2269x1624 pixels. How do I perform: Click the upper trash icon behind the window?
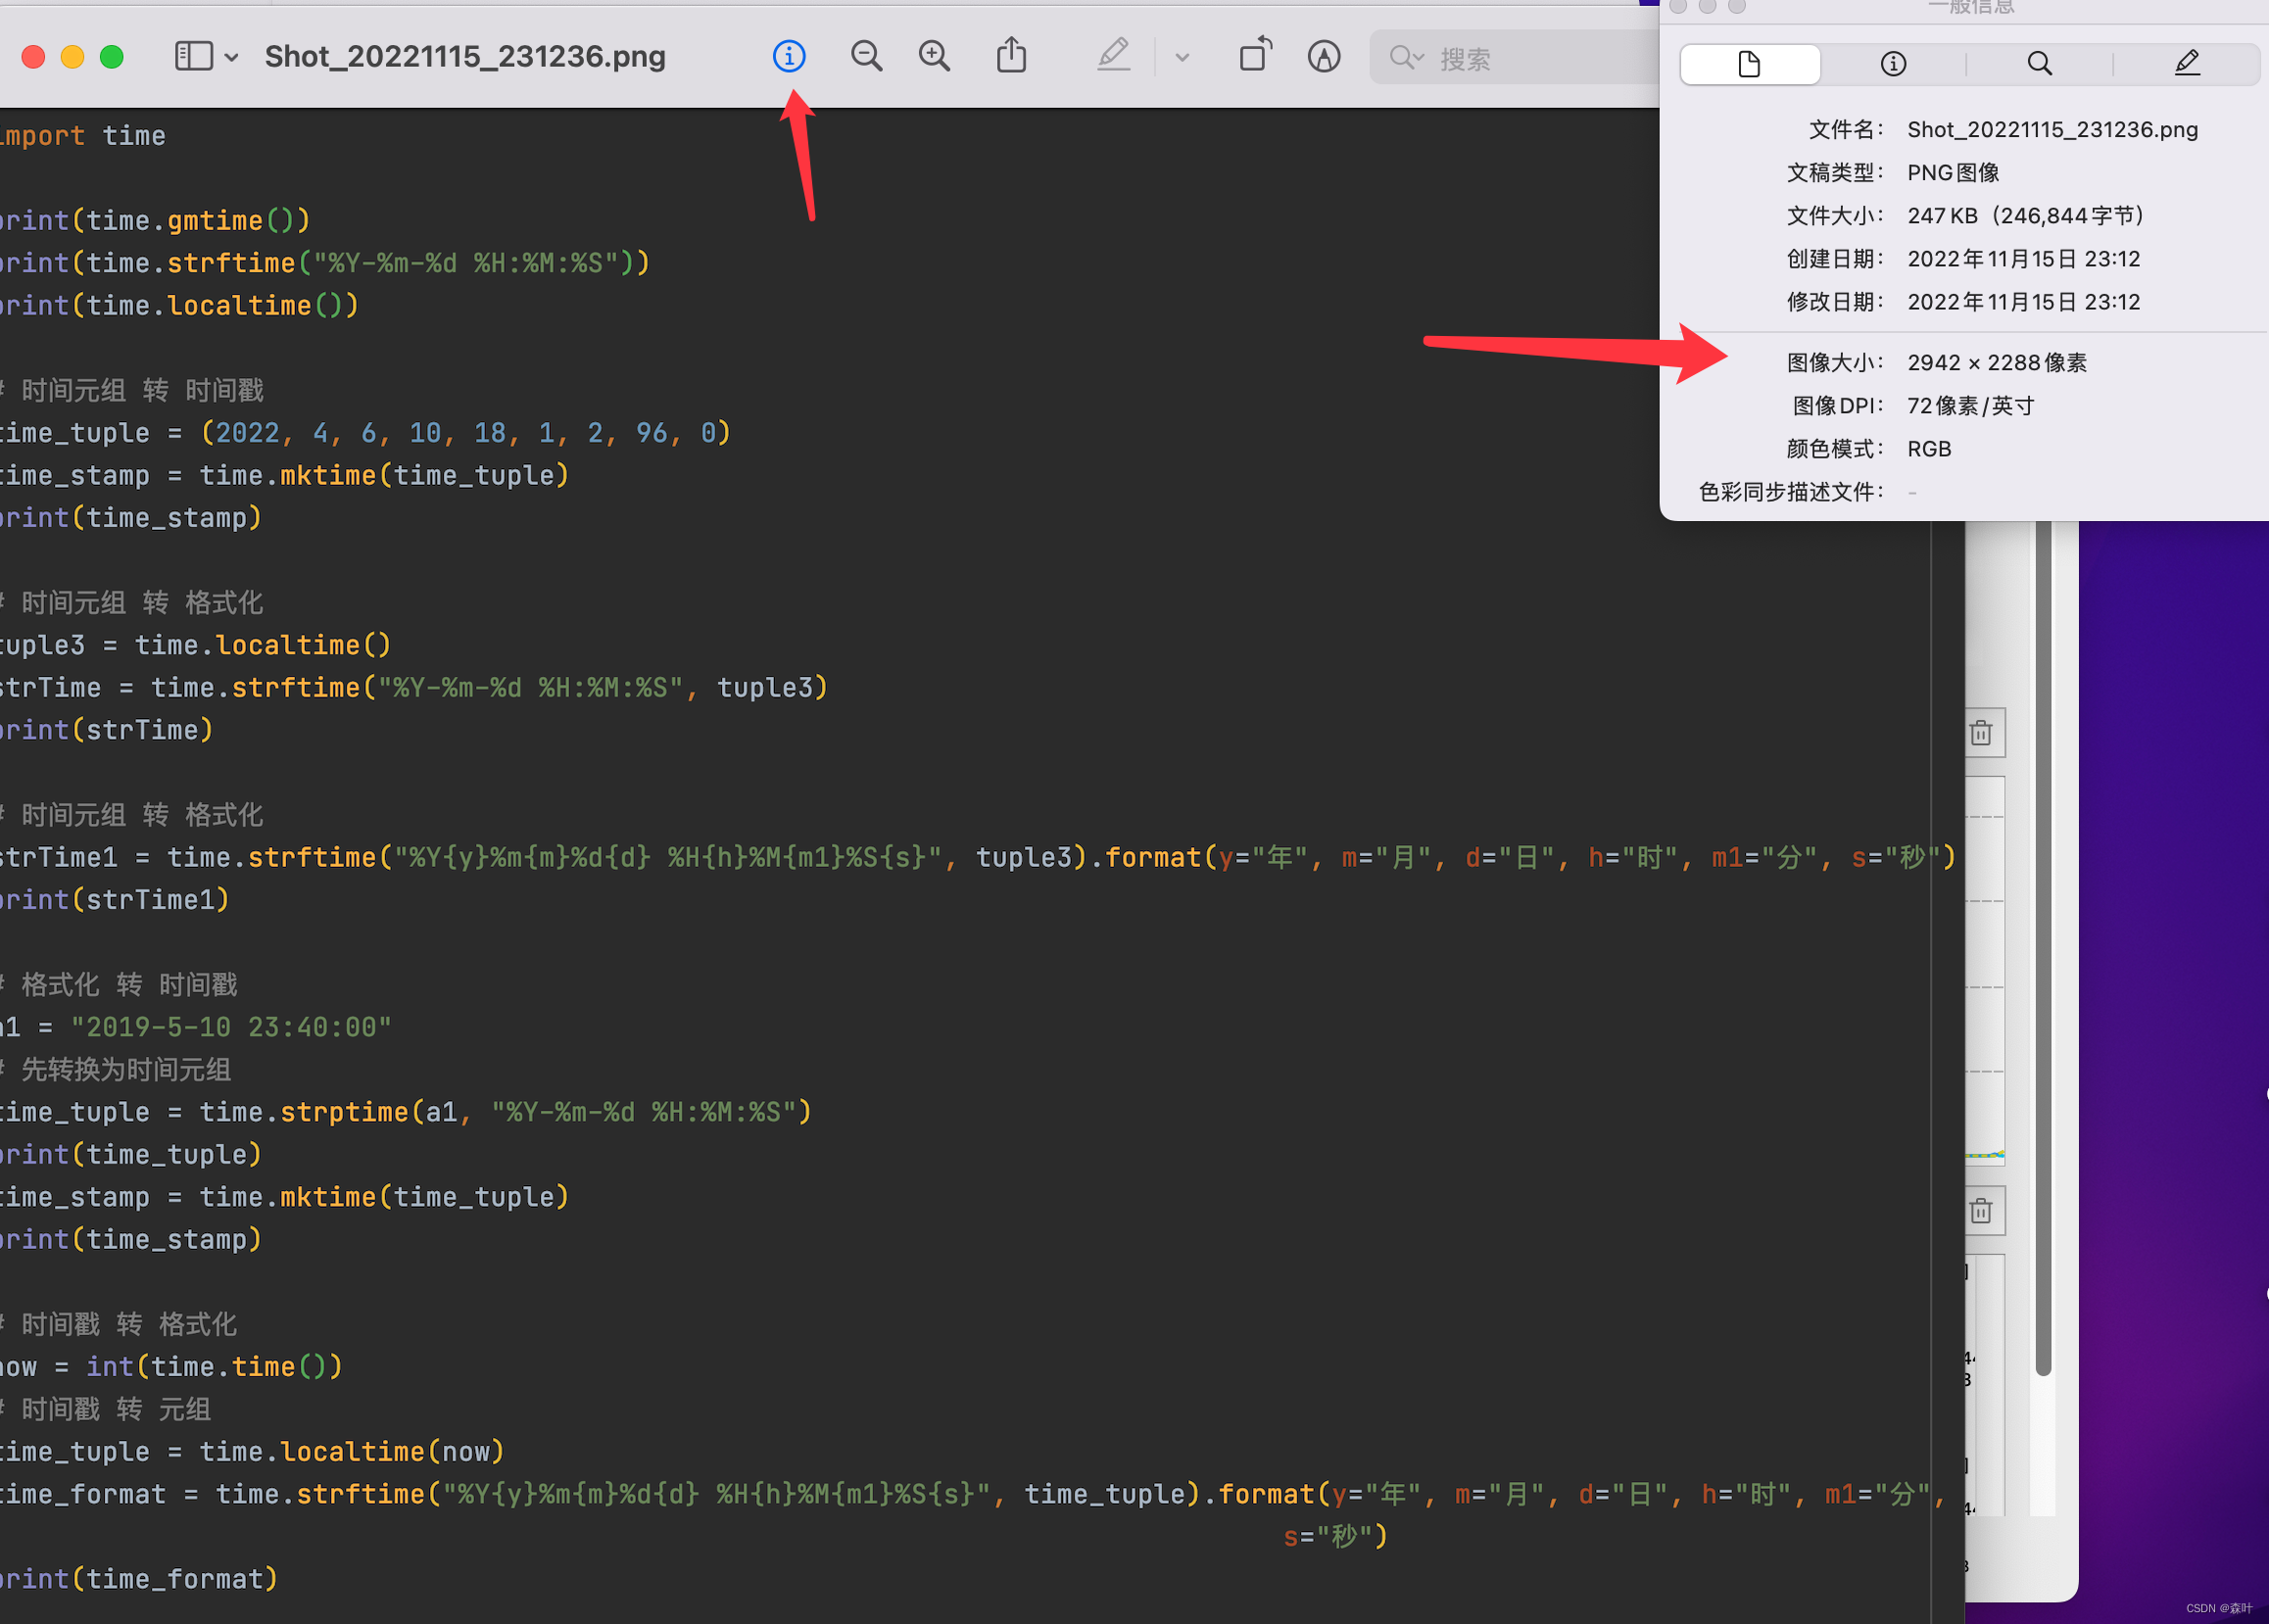pyautogui.click(x=1980, y=733)
